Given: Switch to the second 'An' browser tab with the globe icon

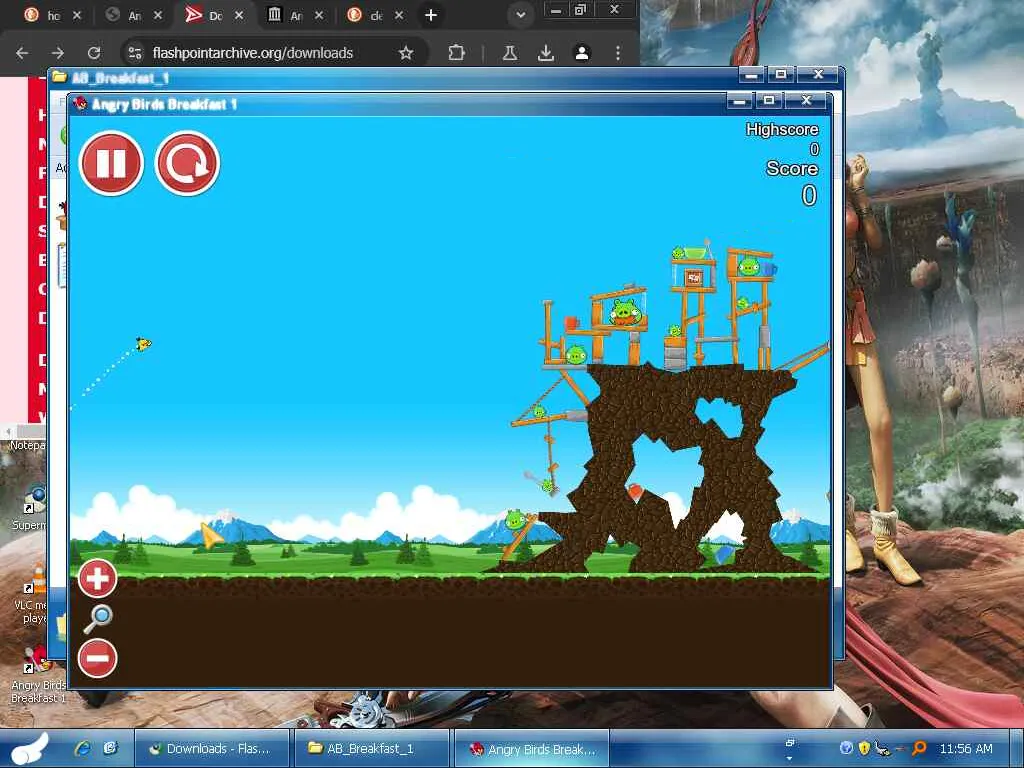Looking at the screenshot, I should click(x=132, y=15).
